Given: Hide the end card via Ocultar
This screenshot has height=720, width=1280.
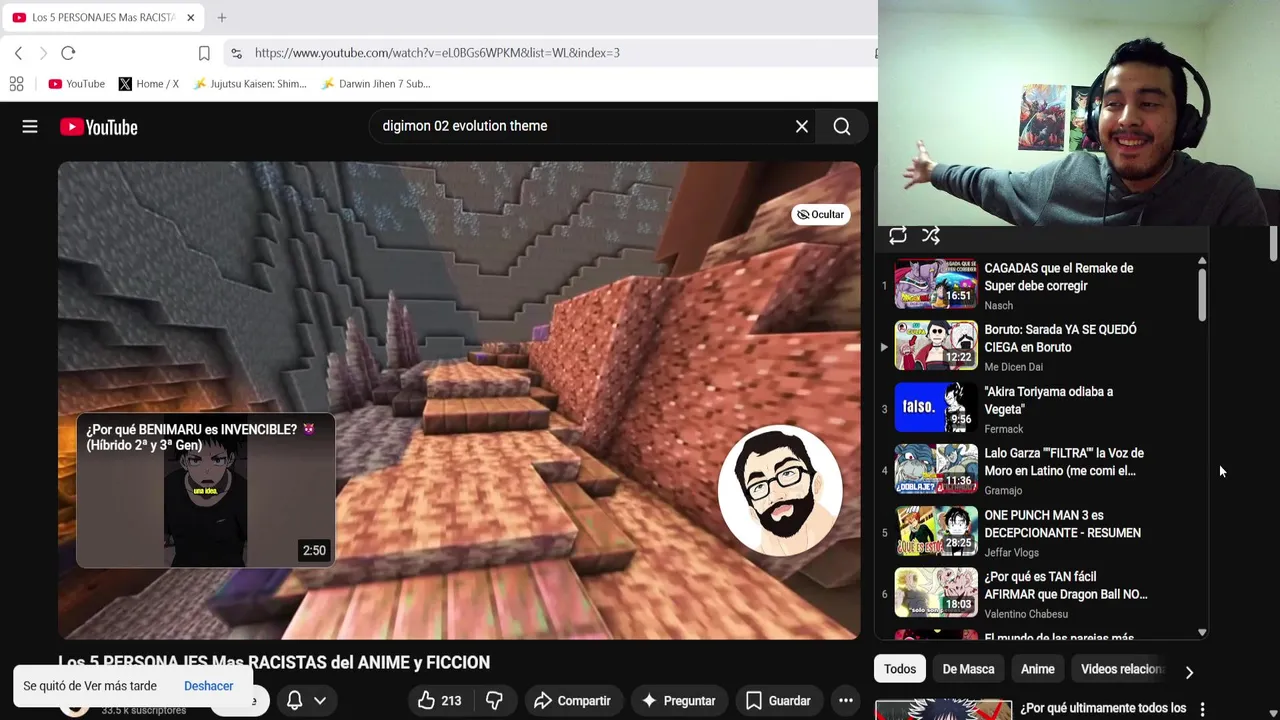Looking at the screenshot, I should click(x=820, y=214).
